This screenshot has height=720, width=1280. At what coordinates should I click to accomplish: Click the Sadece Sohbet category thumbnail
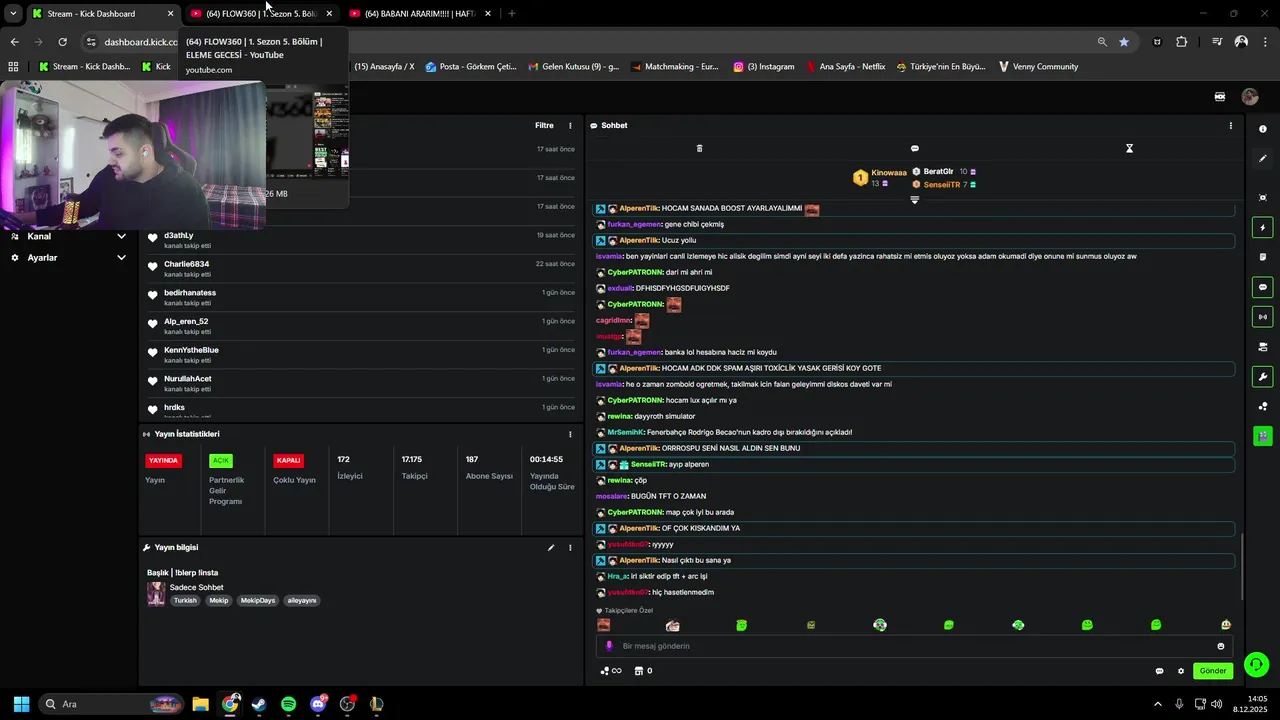156,594
